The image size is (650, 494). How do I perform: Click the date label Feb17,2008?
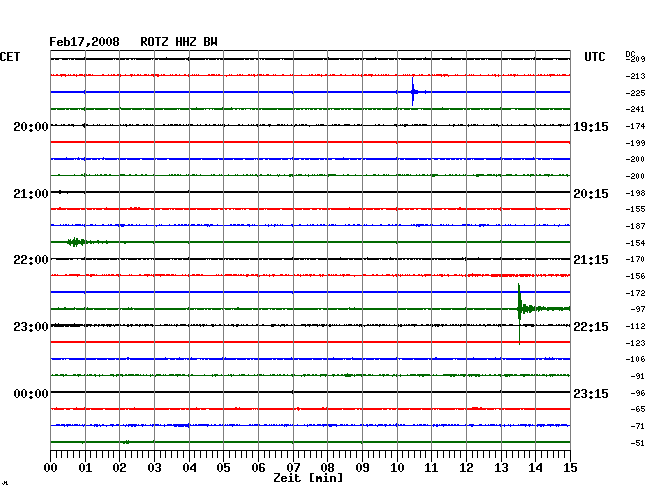point(84,42)
